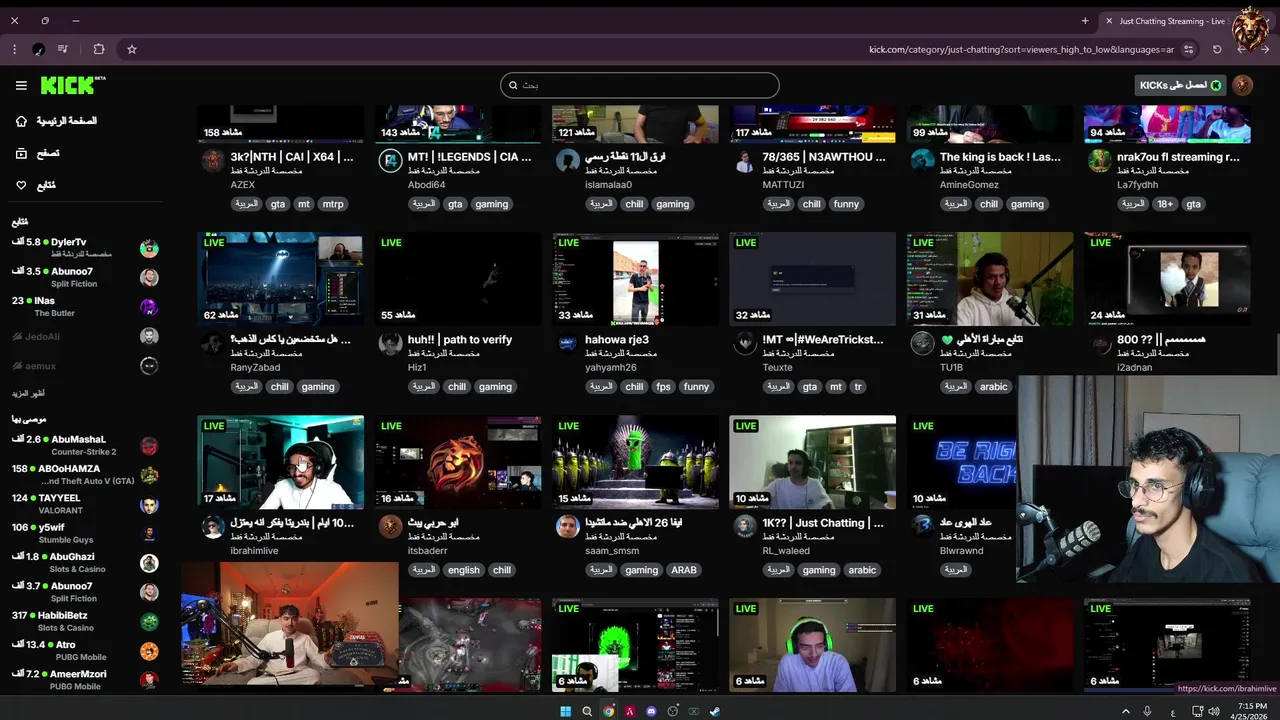Show hidden system tray icons
This screenshot has width=1280, height=720.
click(1126, 711)
